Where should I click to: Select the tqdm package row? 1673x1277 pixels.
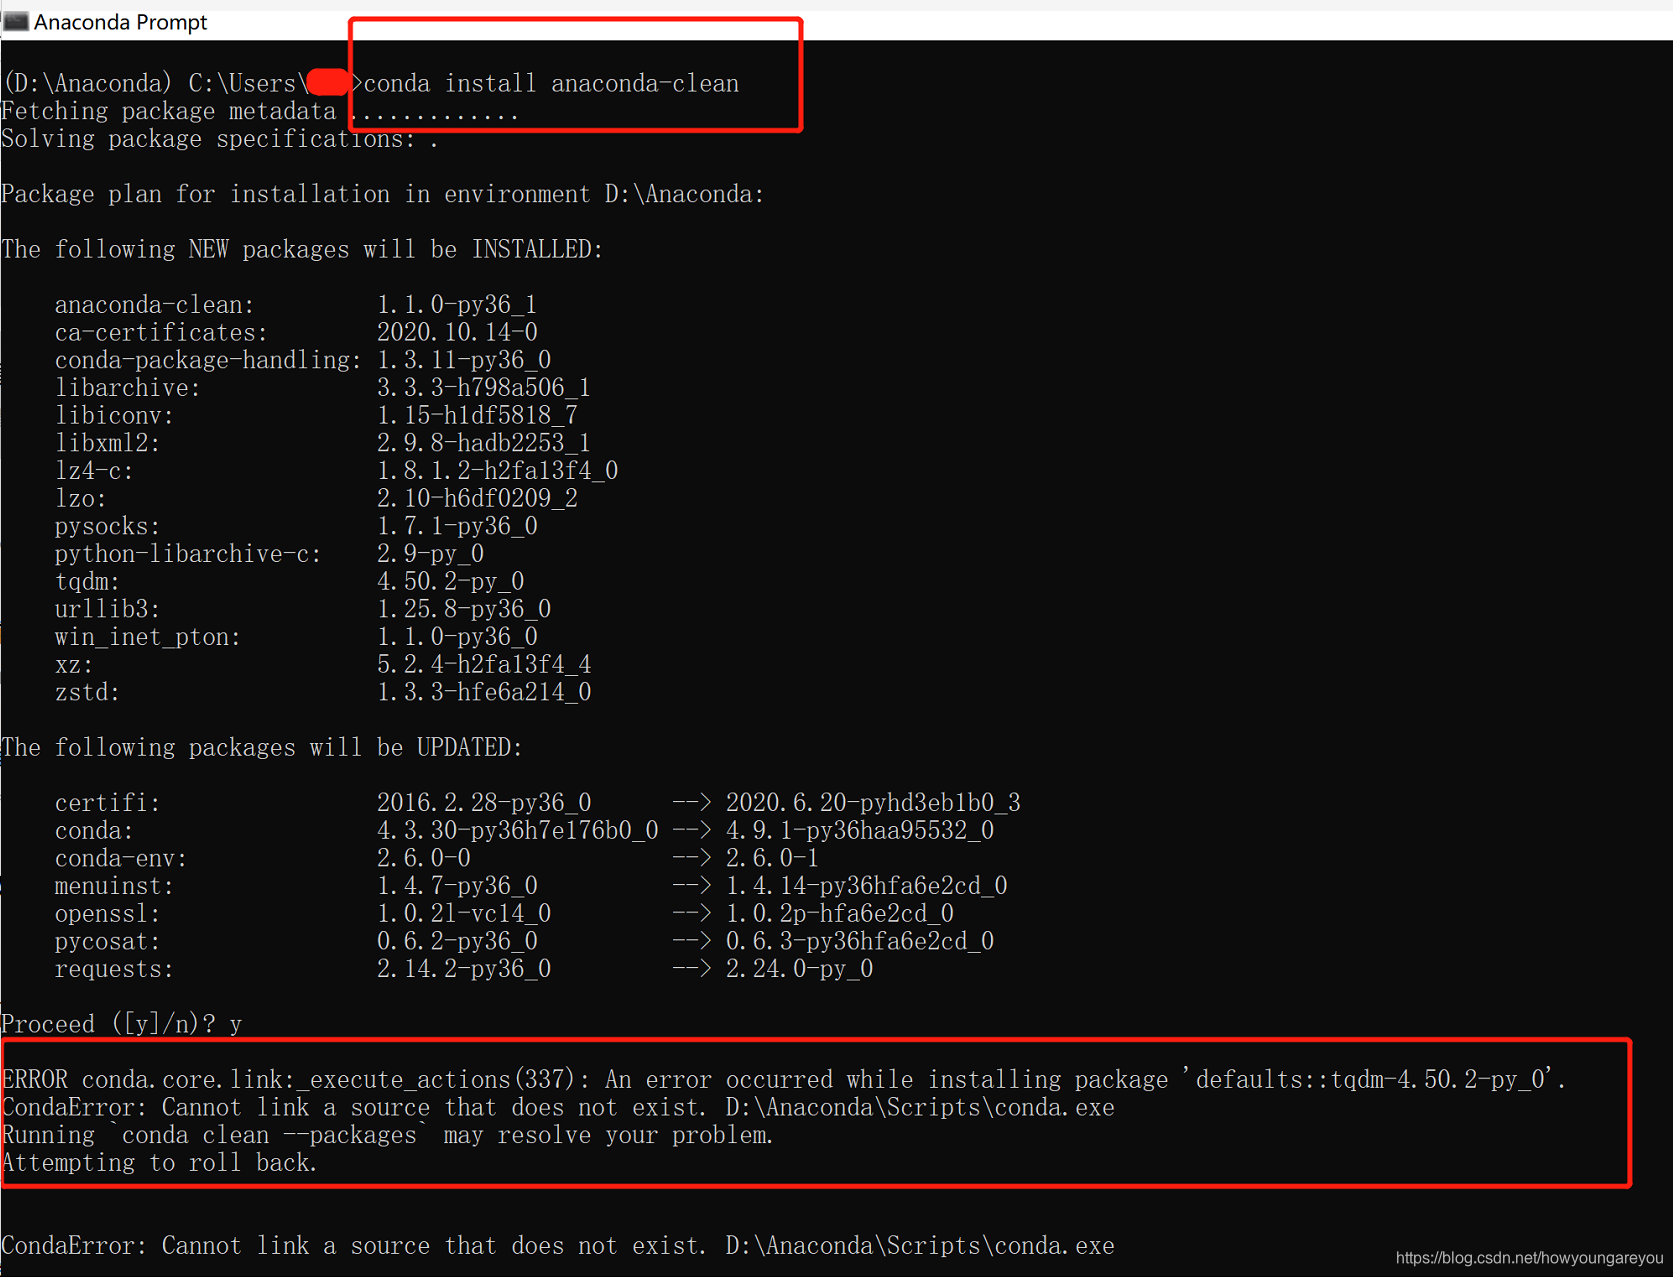click(290, 581)
